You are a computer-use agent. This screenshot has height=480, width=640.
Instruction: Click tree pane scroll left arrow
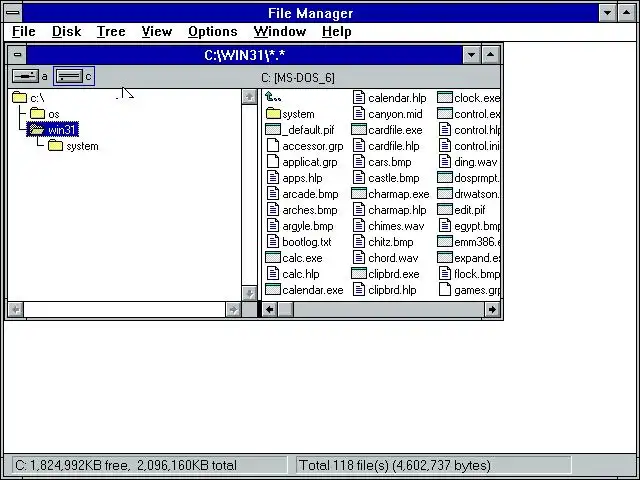point(16,310)
